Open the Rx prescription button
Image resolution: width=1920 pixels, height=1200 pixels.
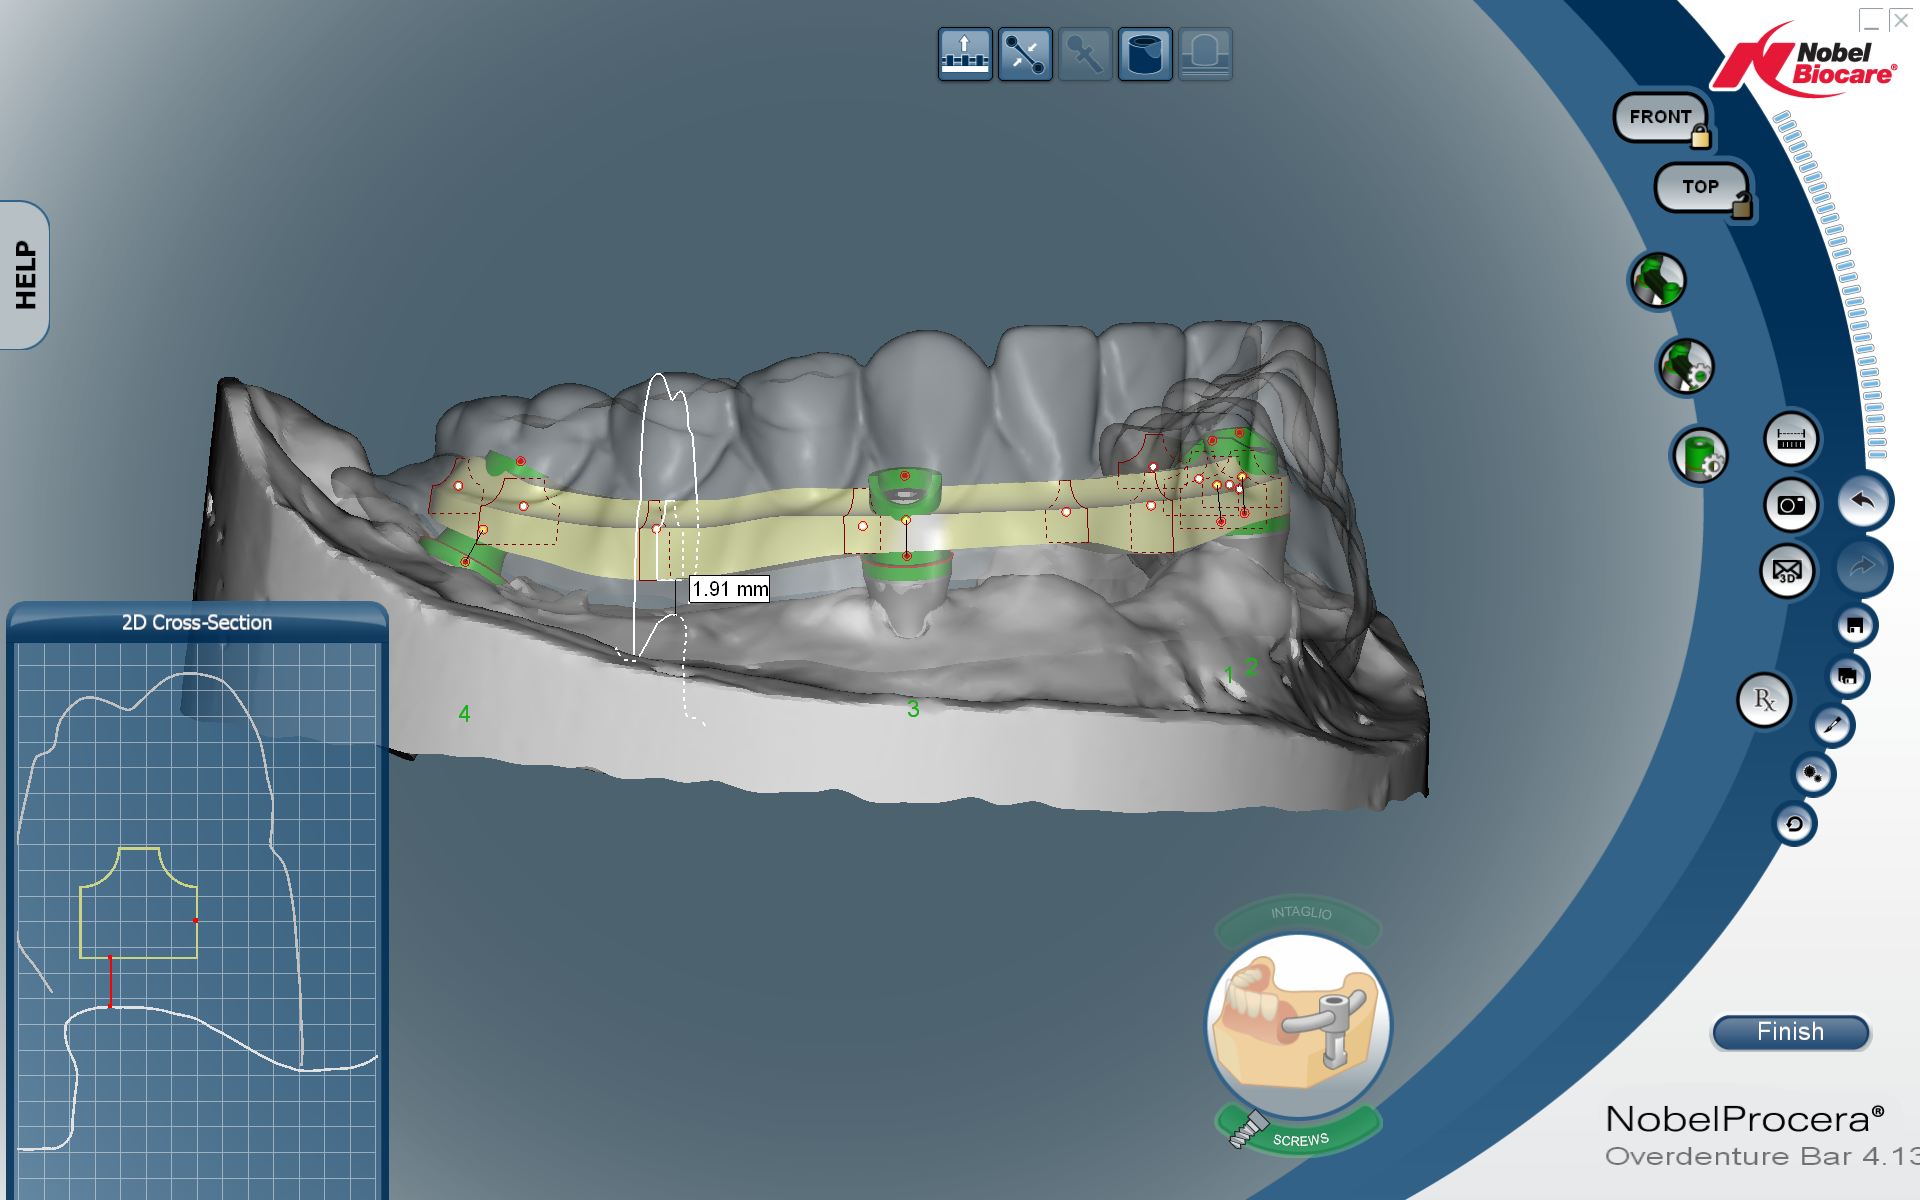(1764, 700)
